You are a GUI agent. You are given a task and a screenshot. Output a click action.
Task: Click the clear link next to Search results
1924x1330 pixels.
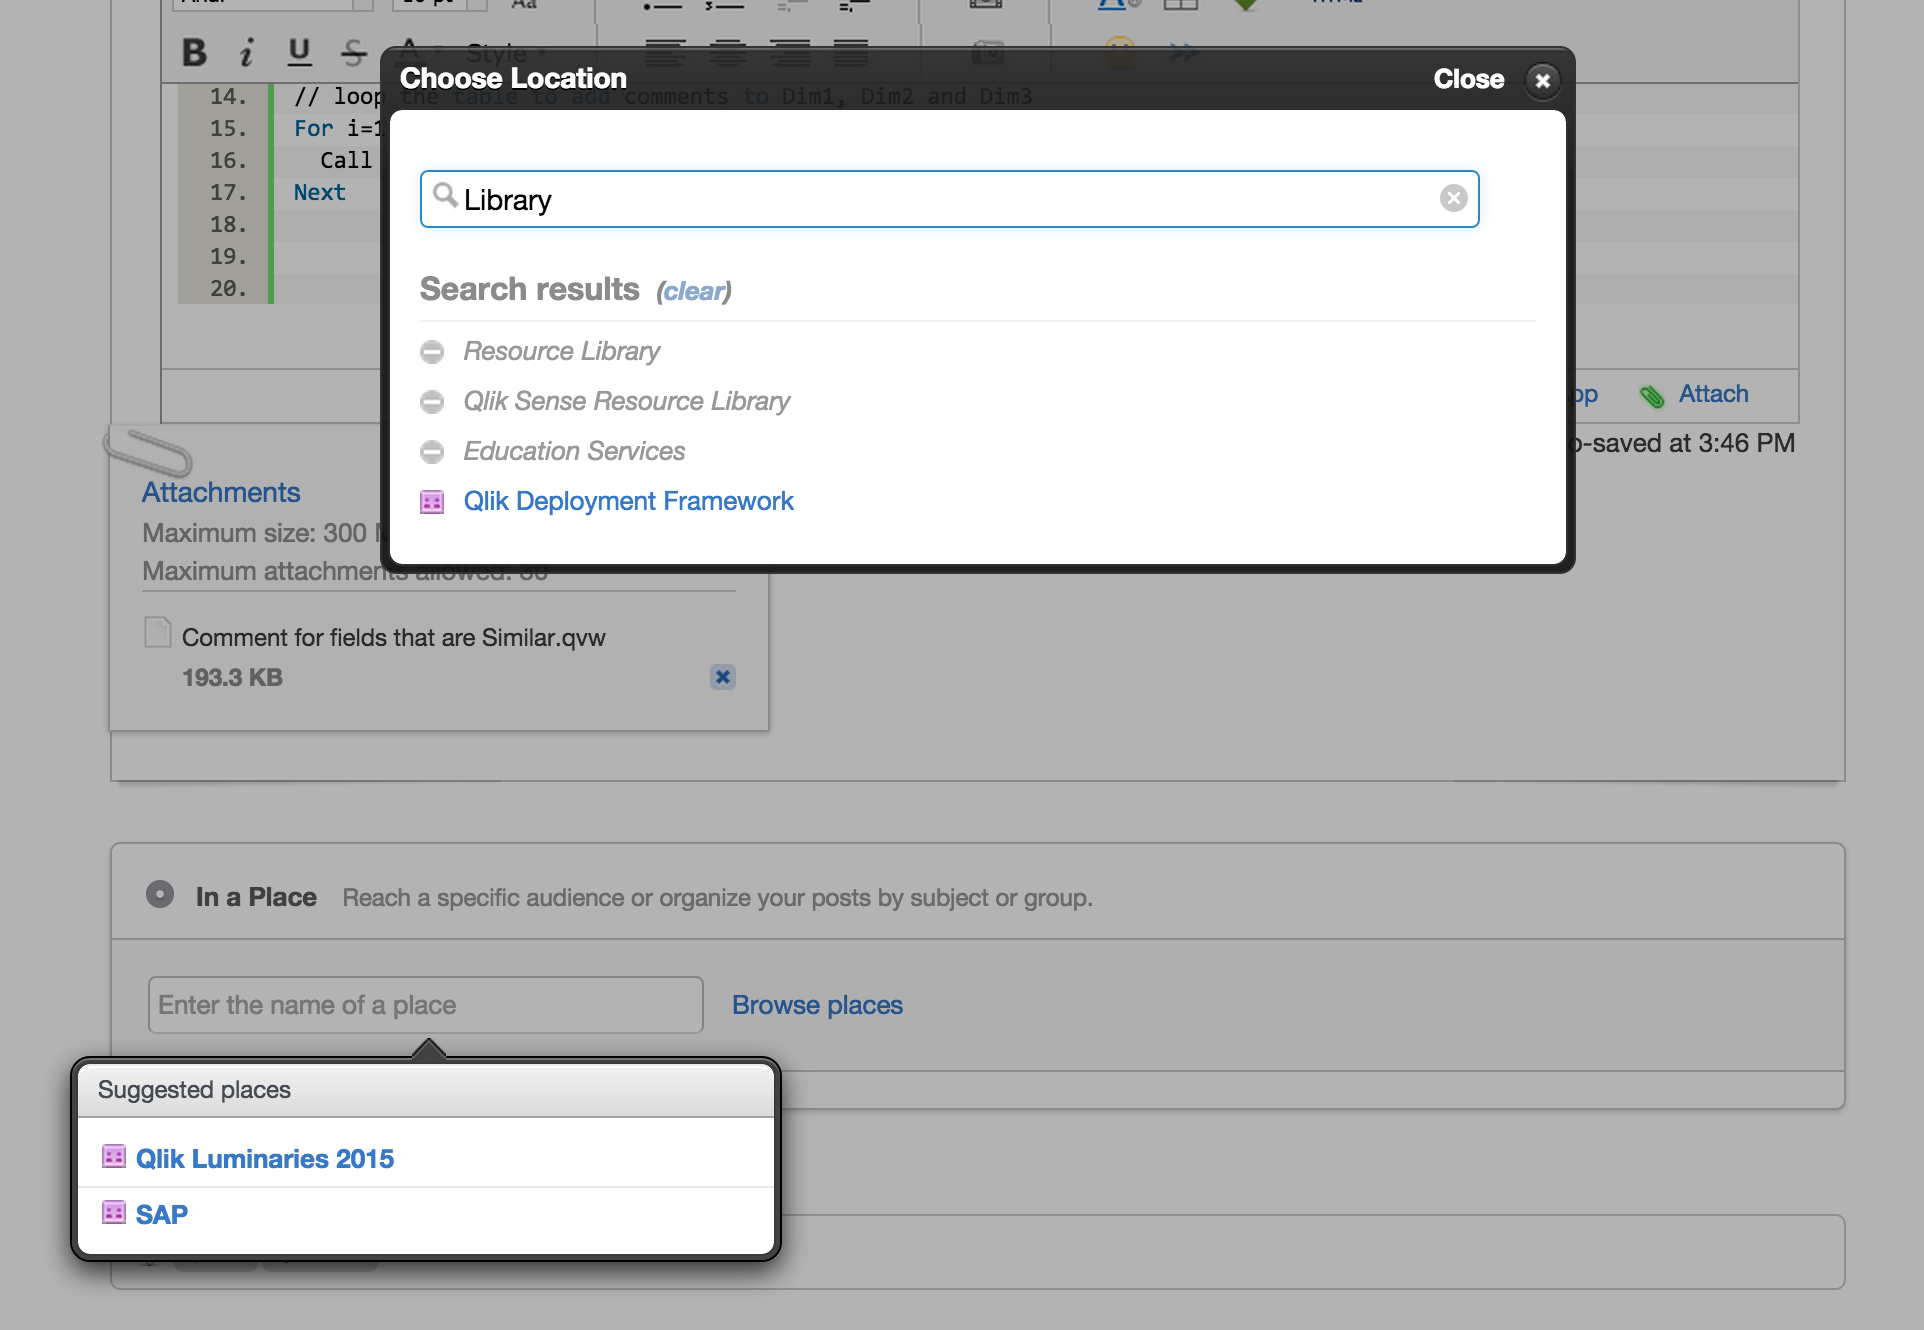(693, 291)
